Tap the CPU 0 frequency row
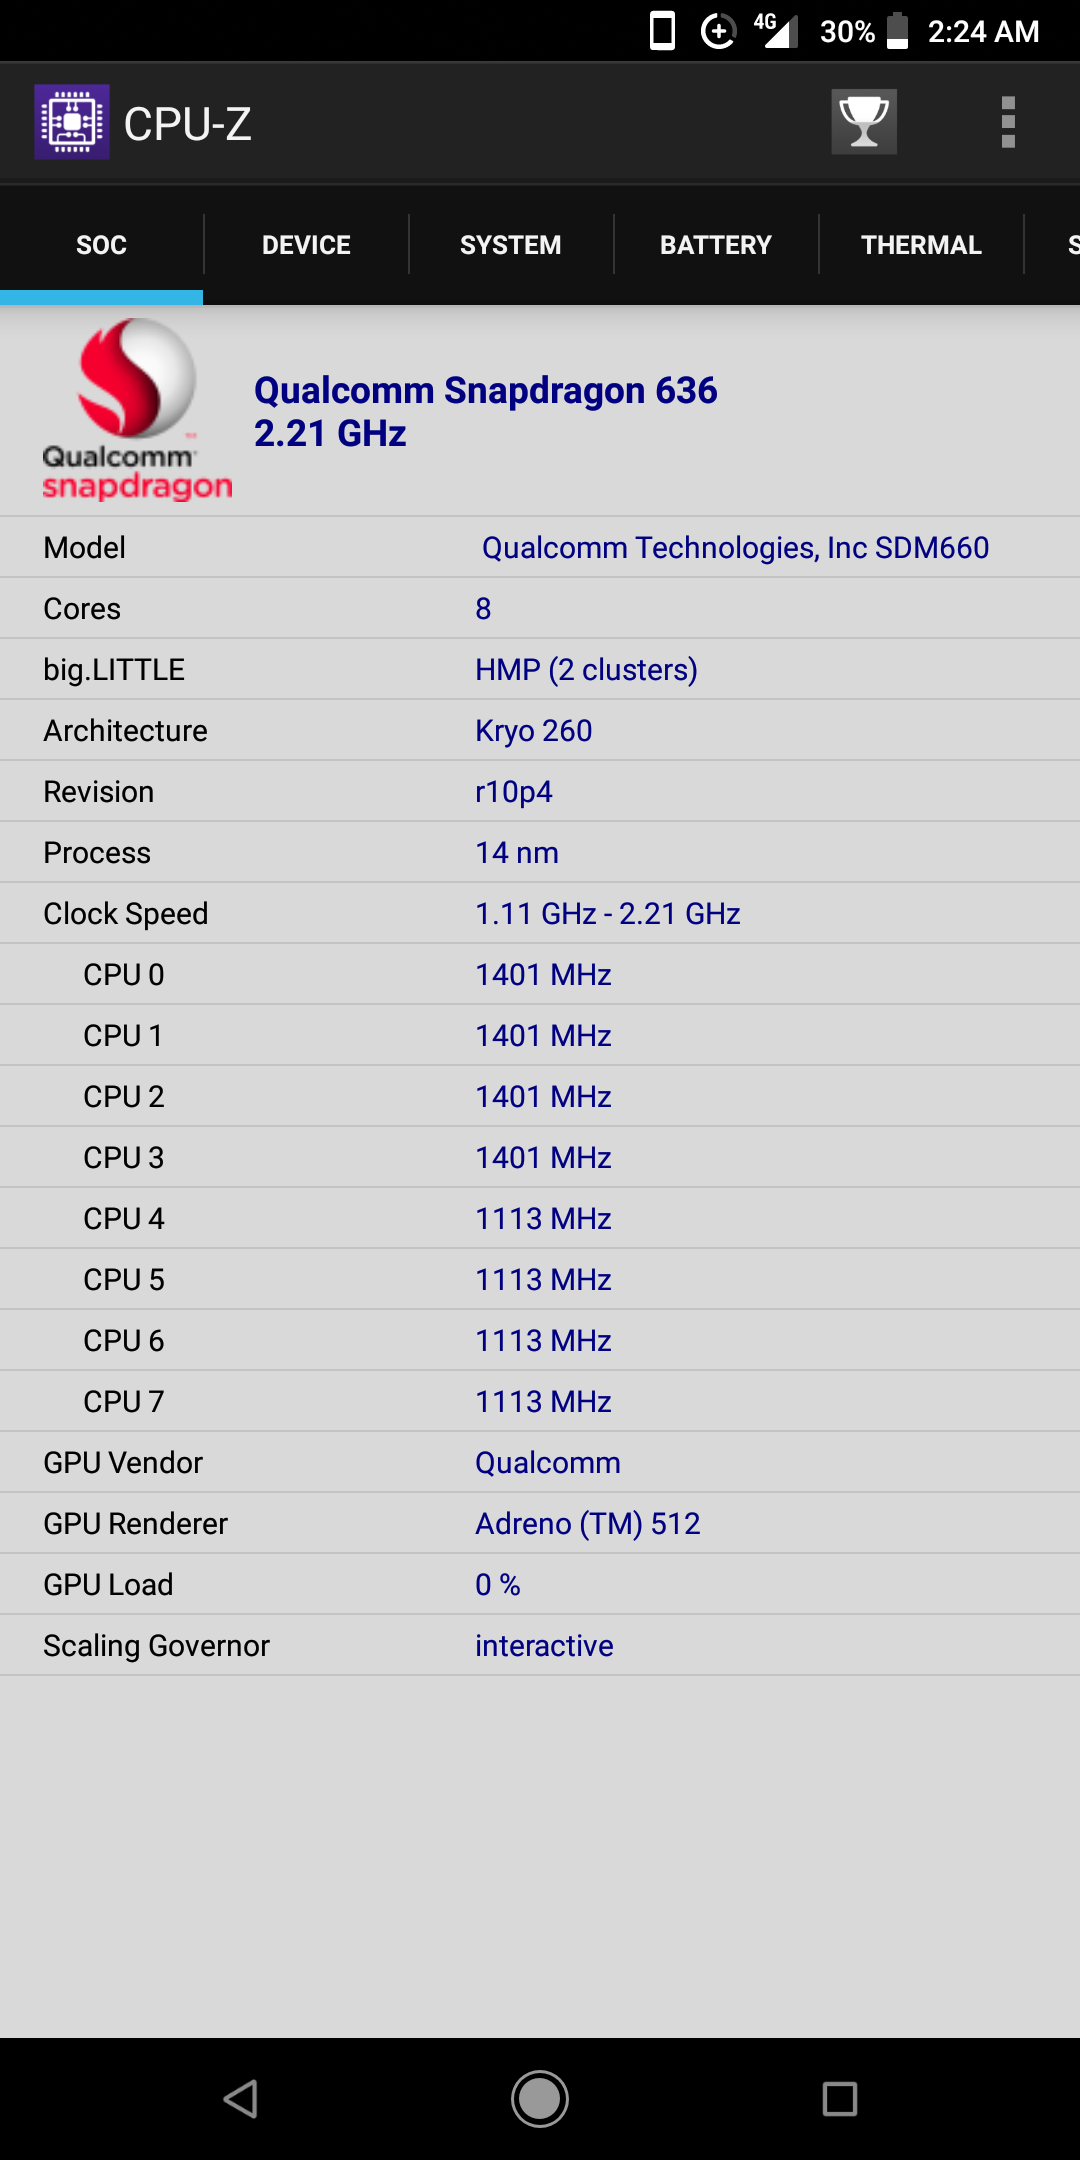This screenshot has width=1080, height=2160. [540, 975]
